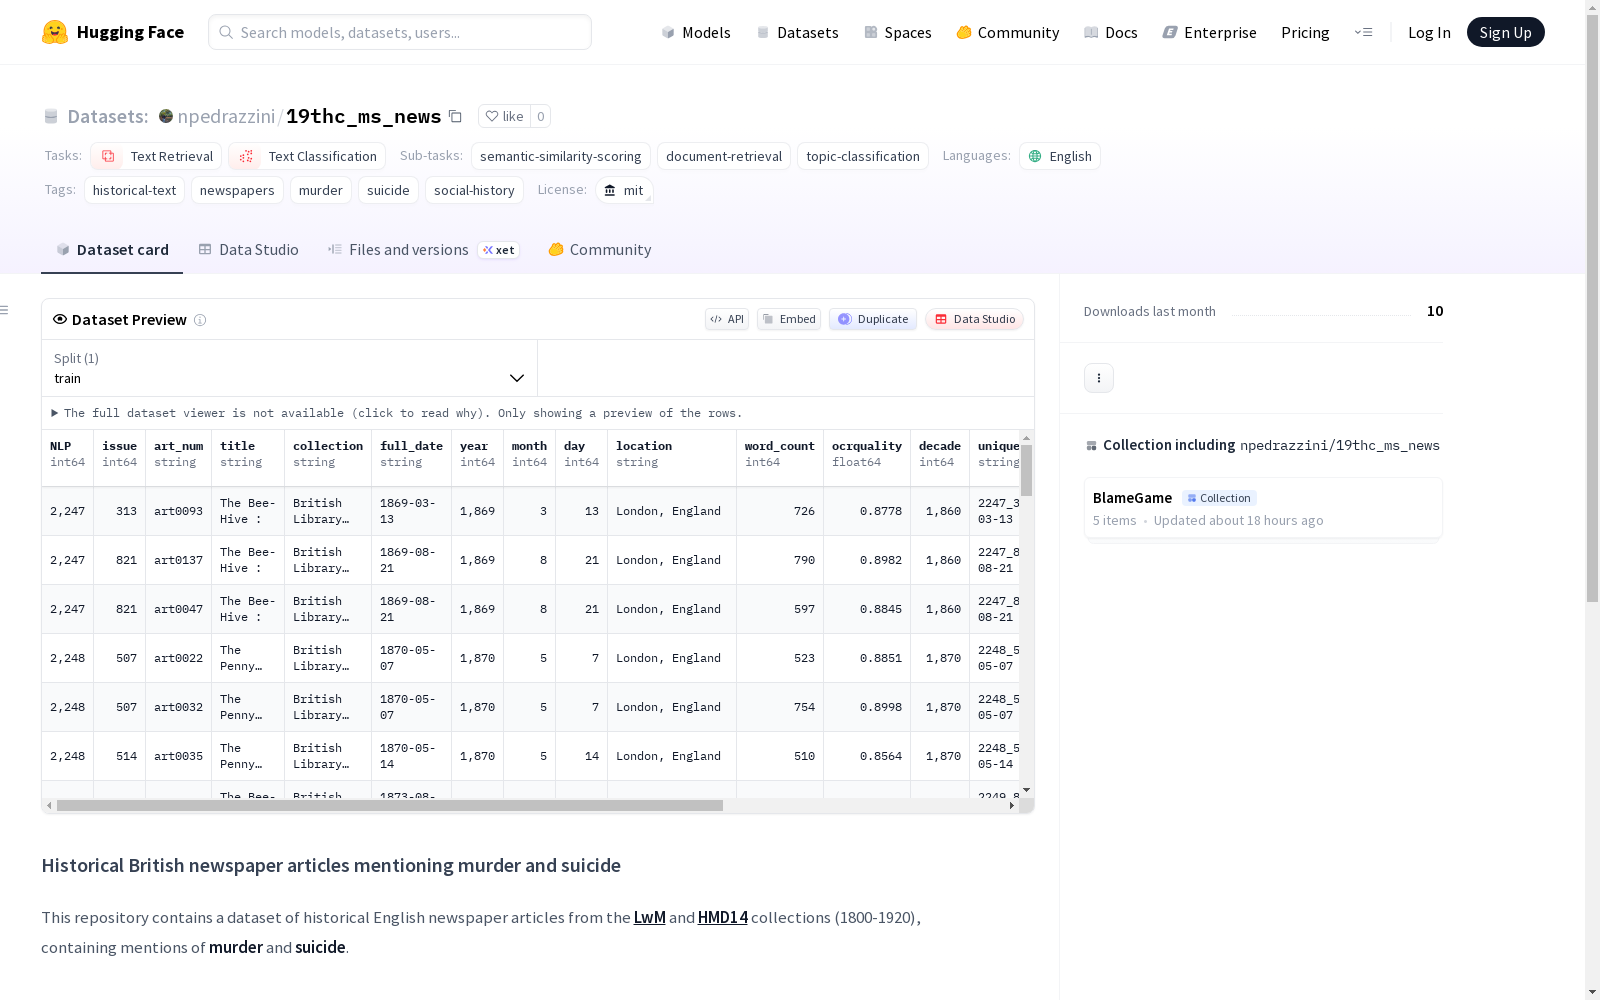The width and height of the screenshot is (1600, 1000).
Task: Select the Dataset card tab
Action: (112, 250)
